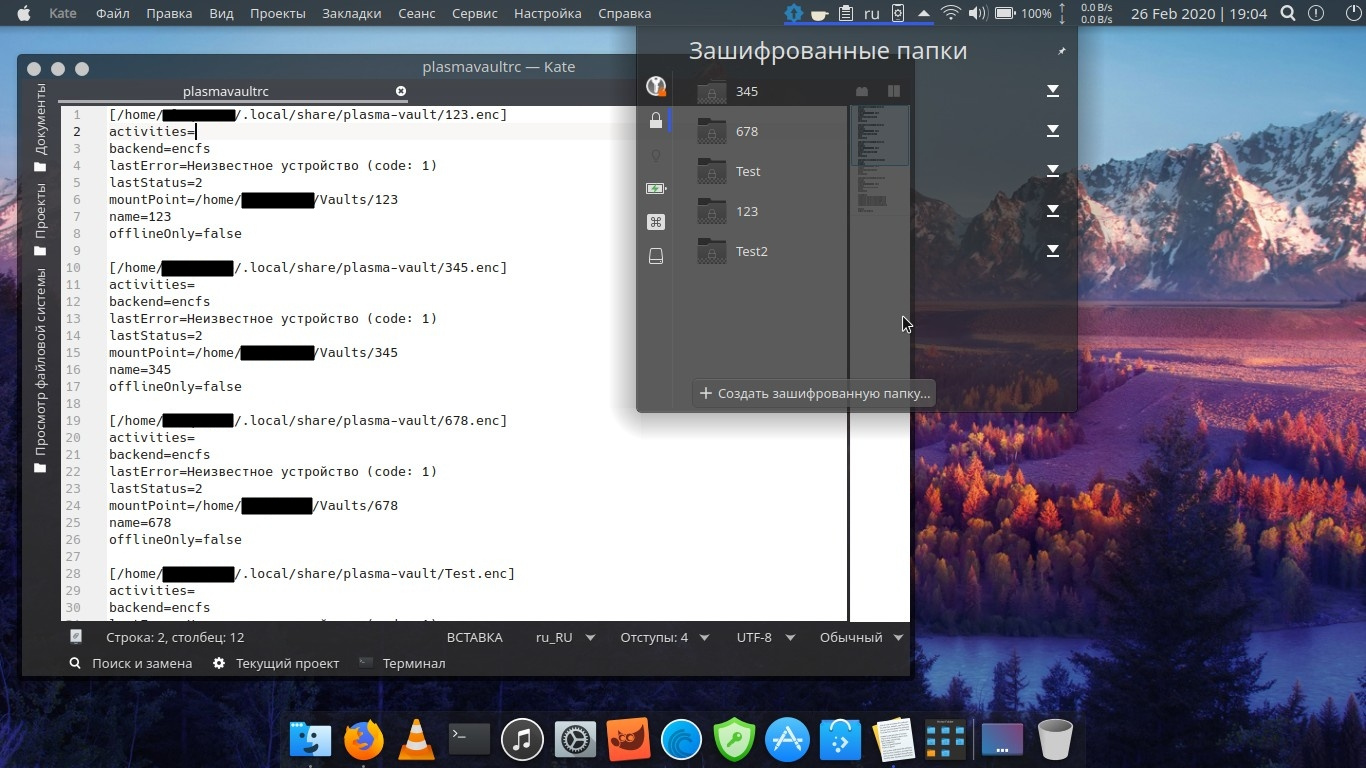Pin the encrypted folders popup open
The image size is (1366, 768).
pos(1062,51)
